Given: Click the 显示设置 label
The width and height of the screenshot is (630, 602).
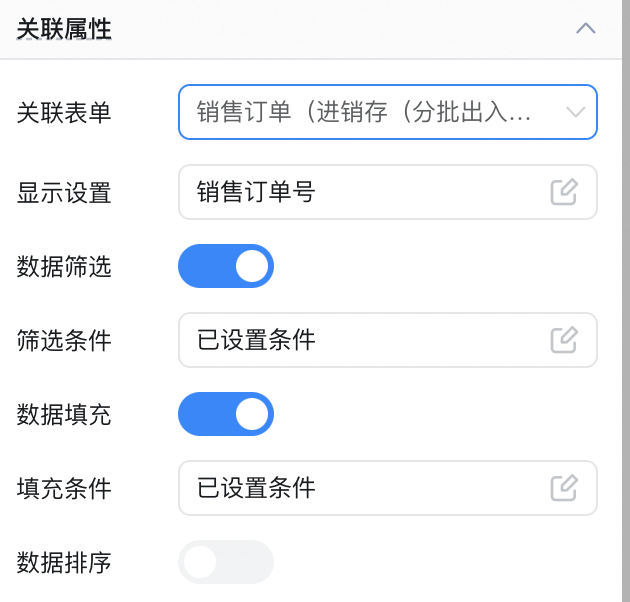Looking at the screenshot, I should tap(64, 192).
